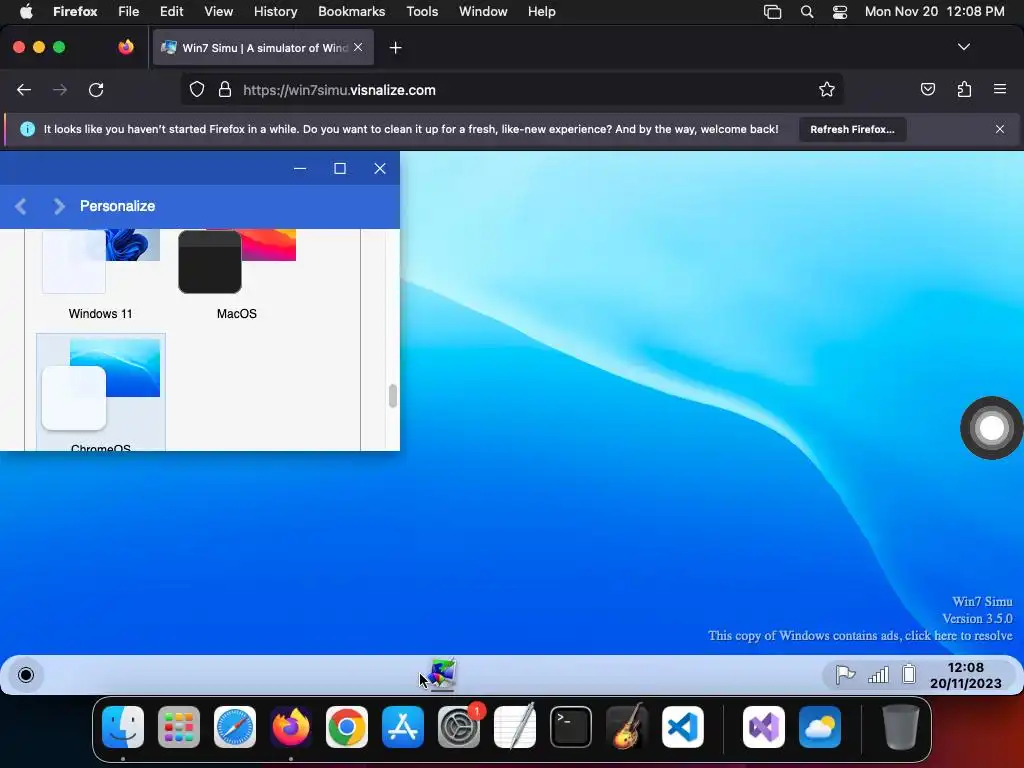Open the Firefox extensions icon

point(964,89)
